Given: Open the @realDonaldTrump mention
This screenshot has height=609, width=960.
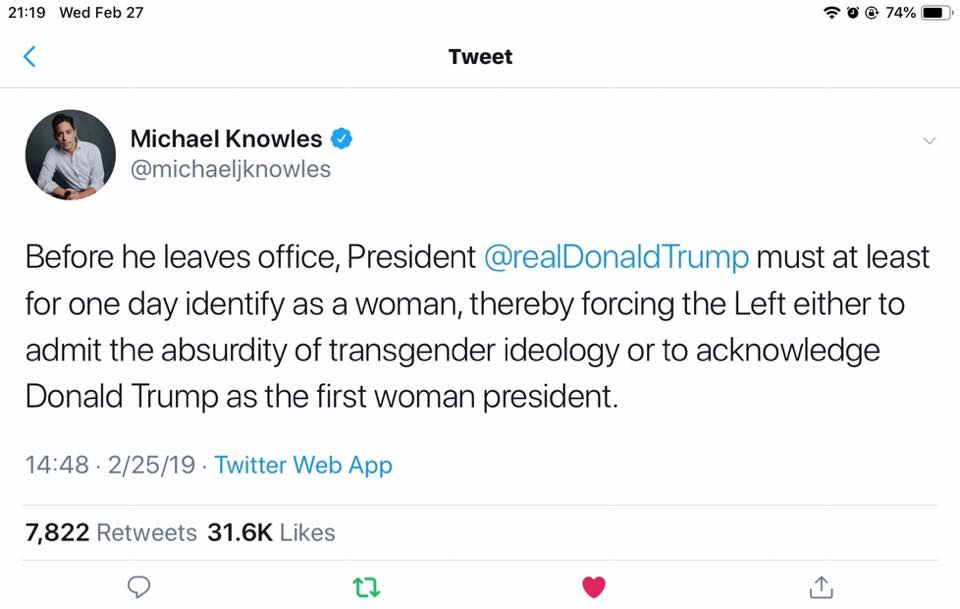Looking at the screenshot, I should [616, 257].
